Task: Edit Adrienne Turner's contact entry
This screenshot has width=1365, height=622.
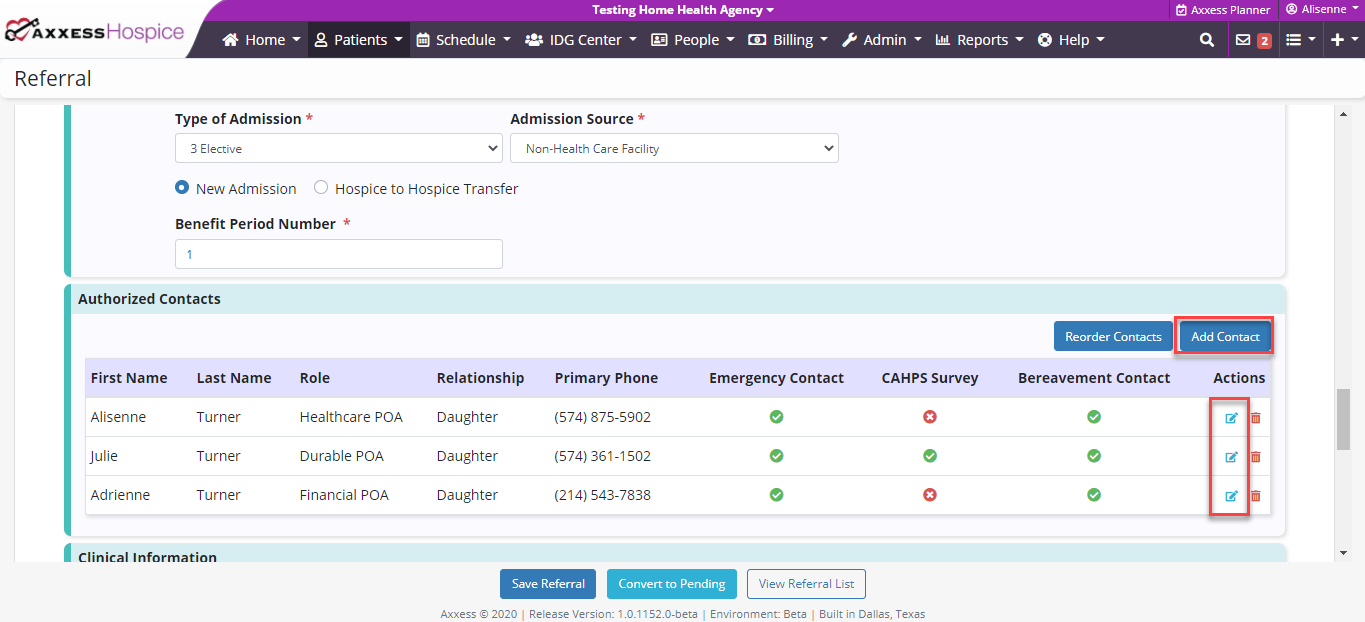Action: pos(1231,496)
